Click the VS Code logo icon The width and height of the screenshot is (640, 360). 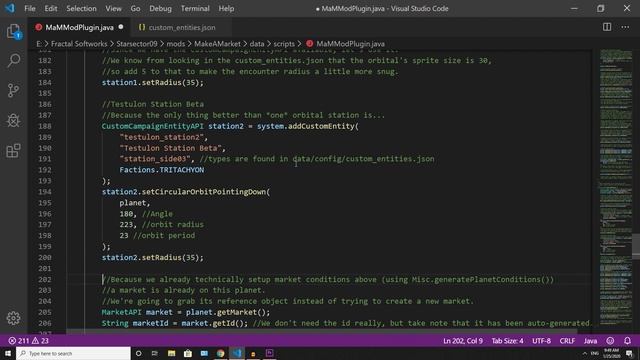pos(10,8)
